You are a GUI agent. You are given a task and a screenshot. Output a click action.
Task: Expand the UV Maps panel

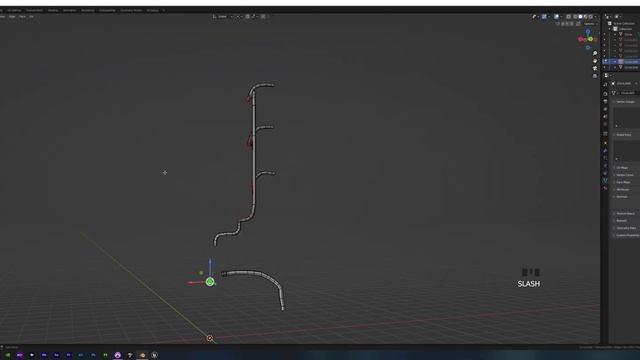point(622,168)
